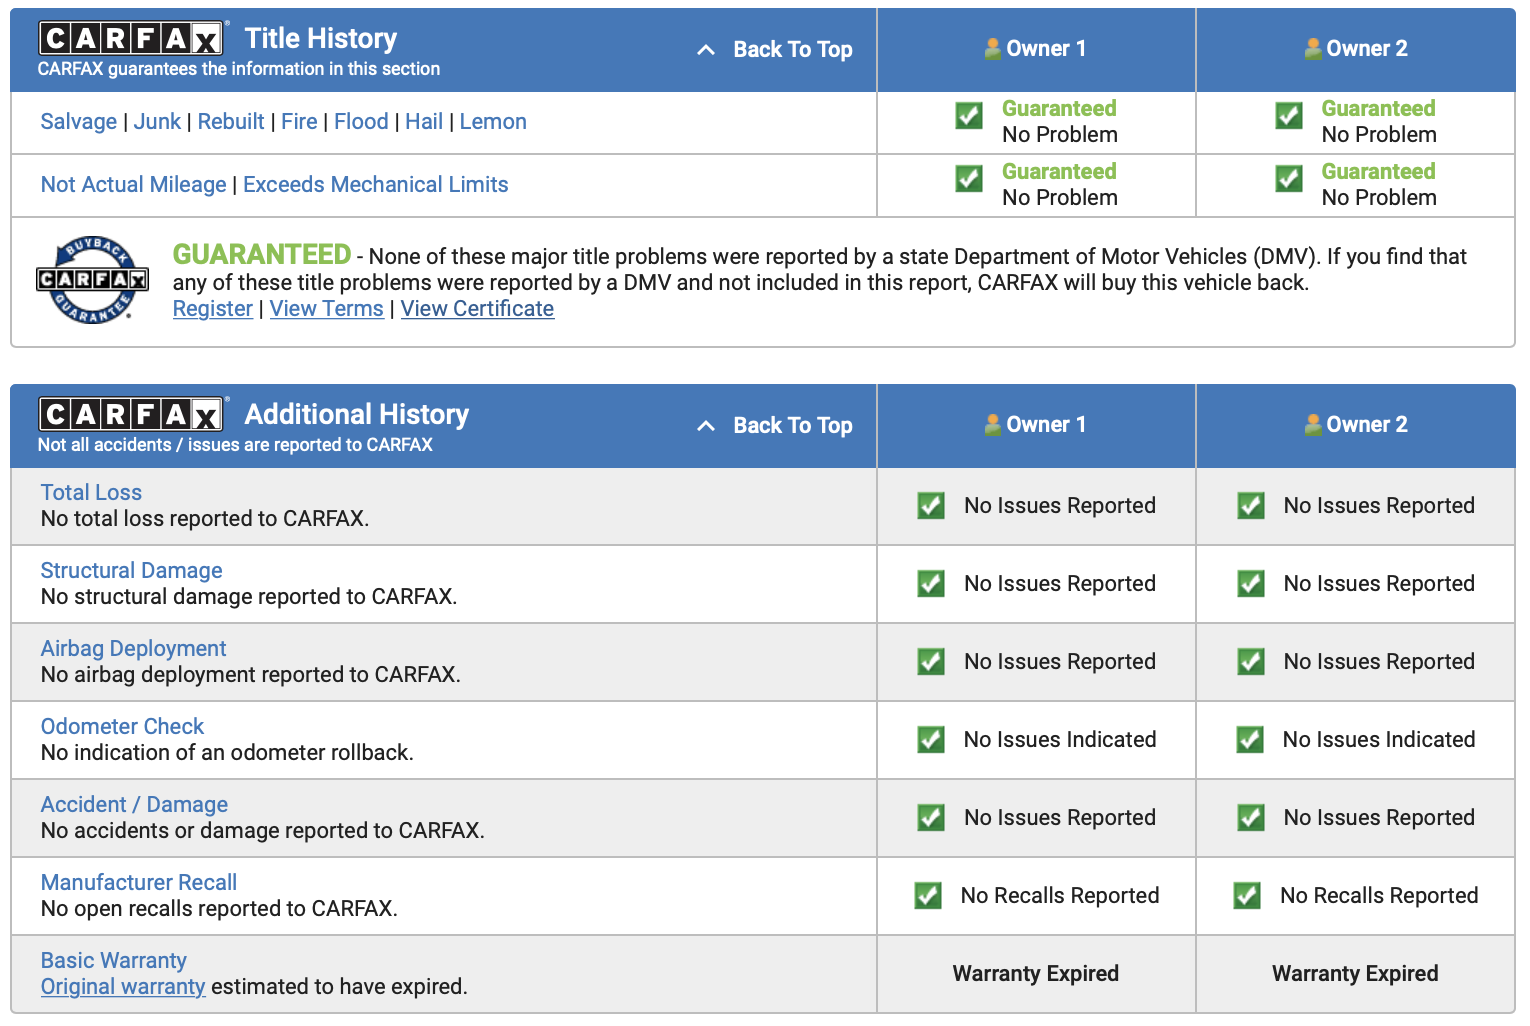The image size is (1530, 1026).
Task: Open the Hail title link
Action: click(424, 121)
